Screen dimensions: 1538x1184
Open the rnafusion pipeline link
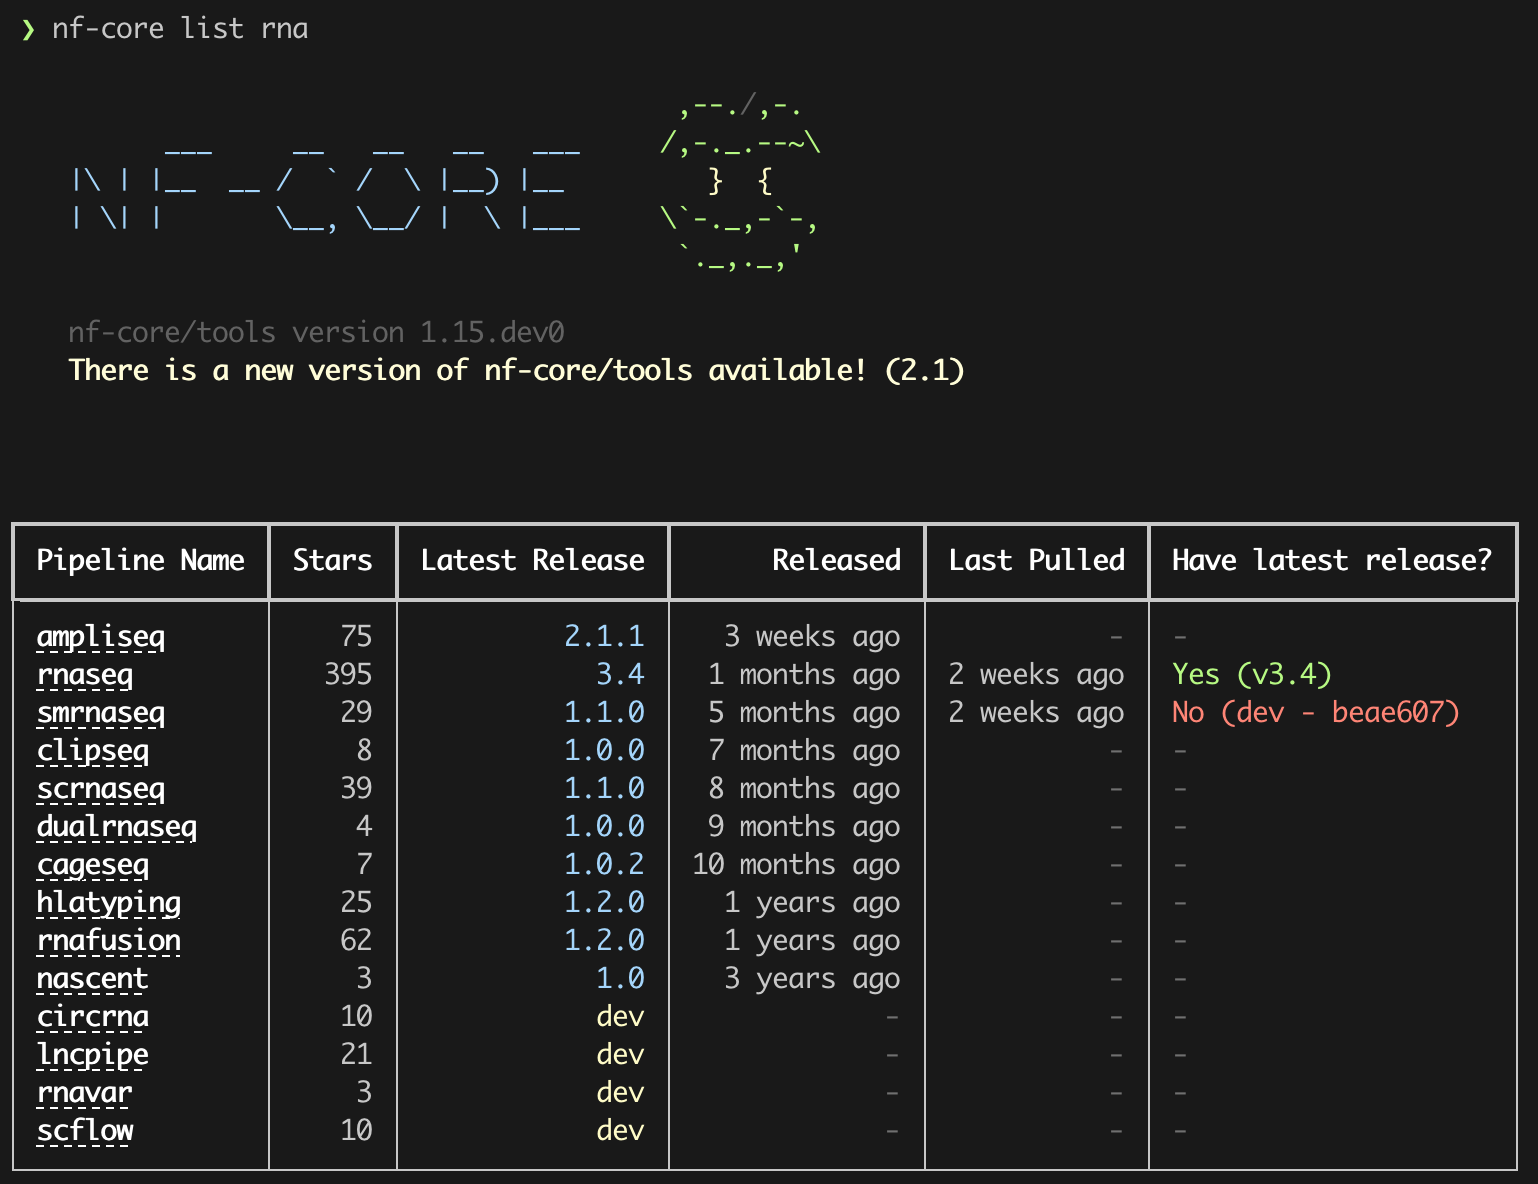pyautogui.click(x=108, y=940)
